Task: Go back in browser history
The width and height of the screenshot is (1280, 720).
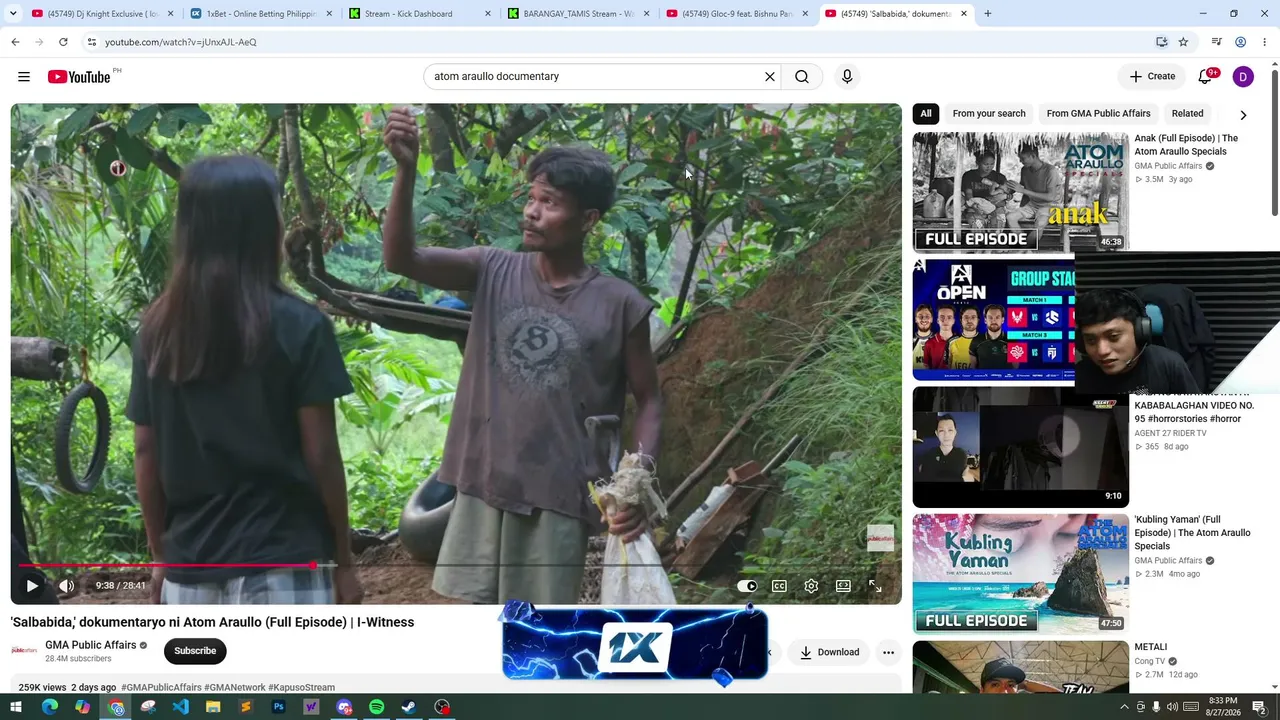Action: 15,42
